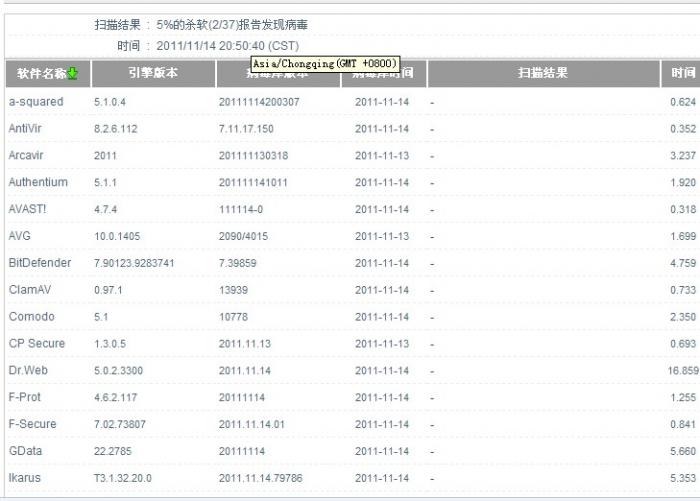Select the Authentium row name

coord(38,182)
